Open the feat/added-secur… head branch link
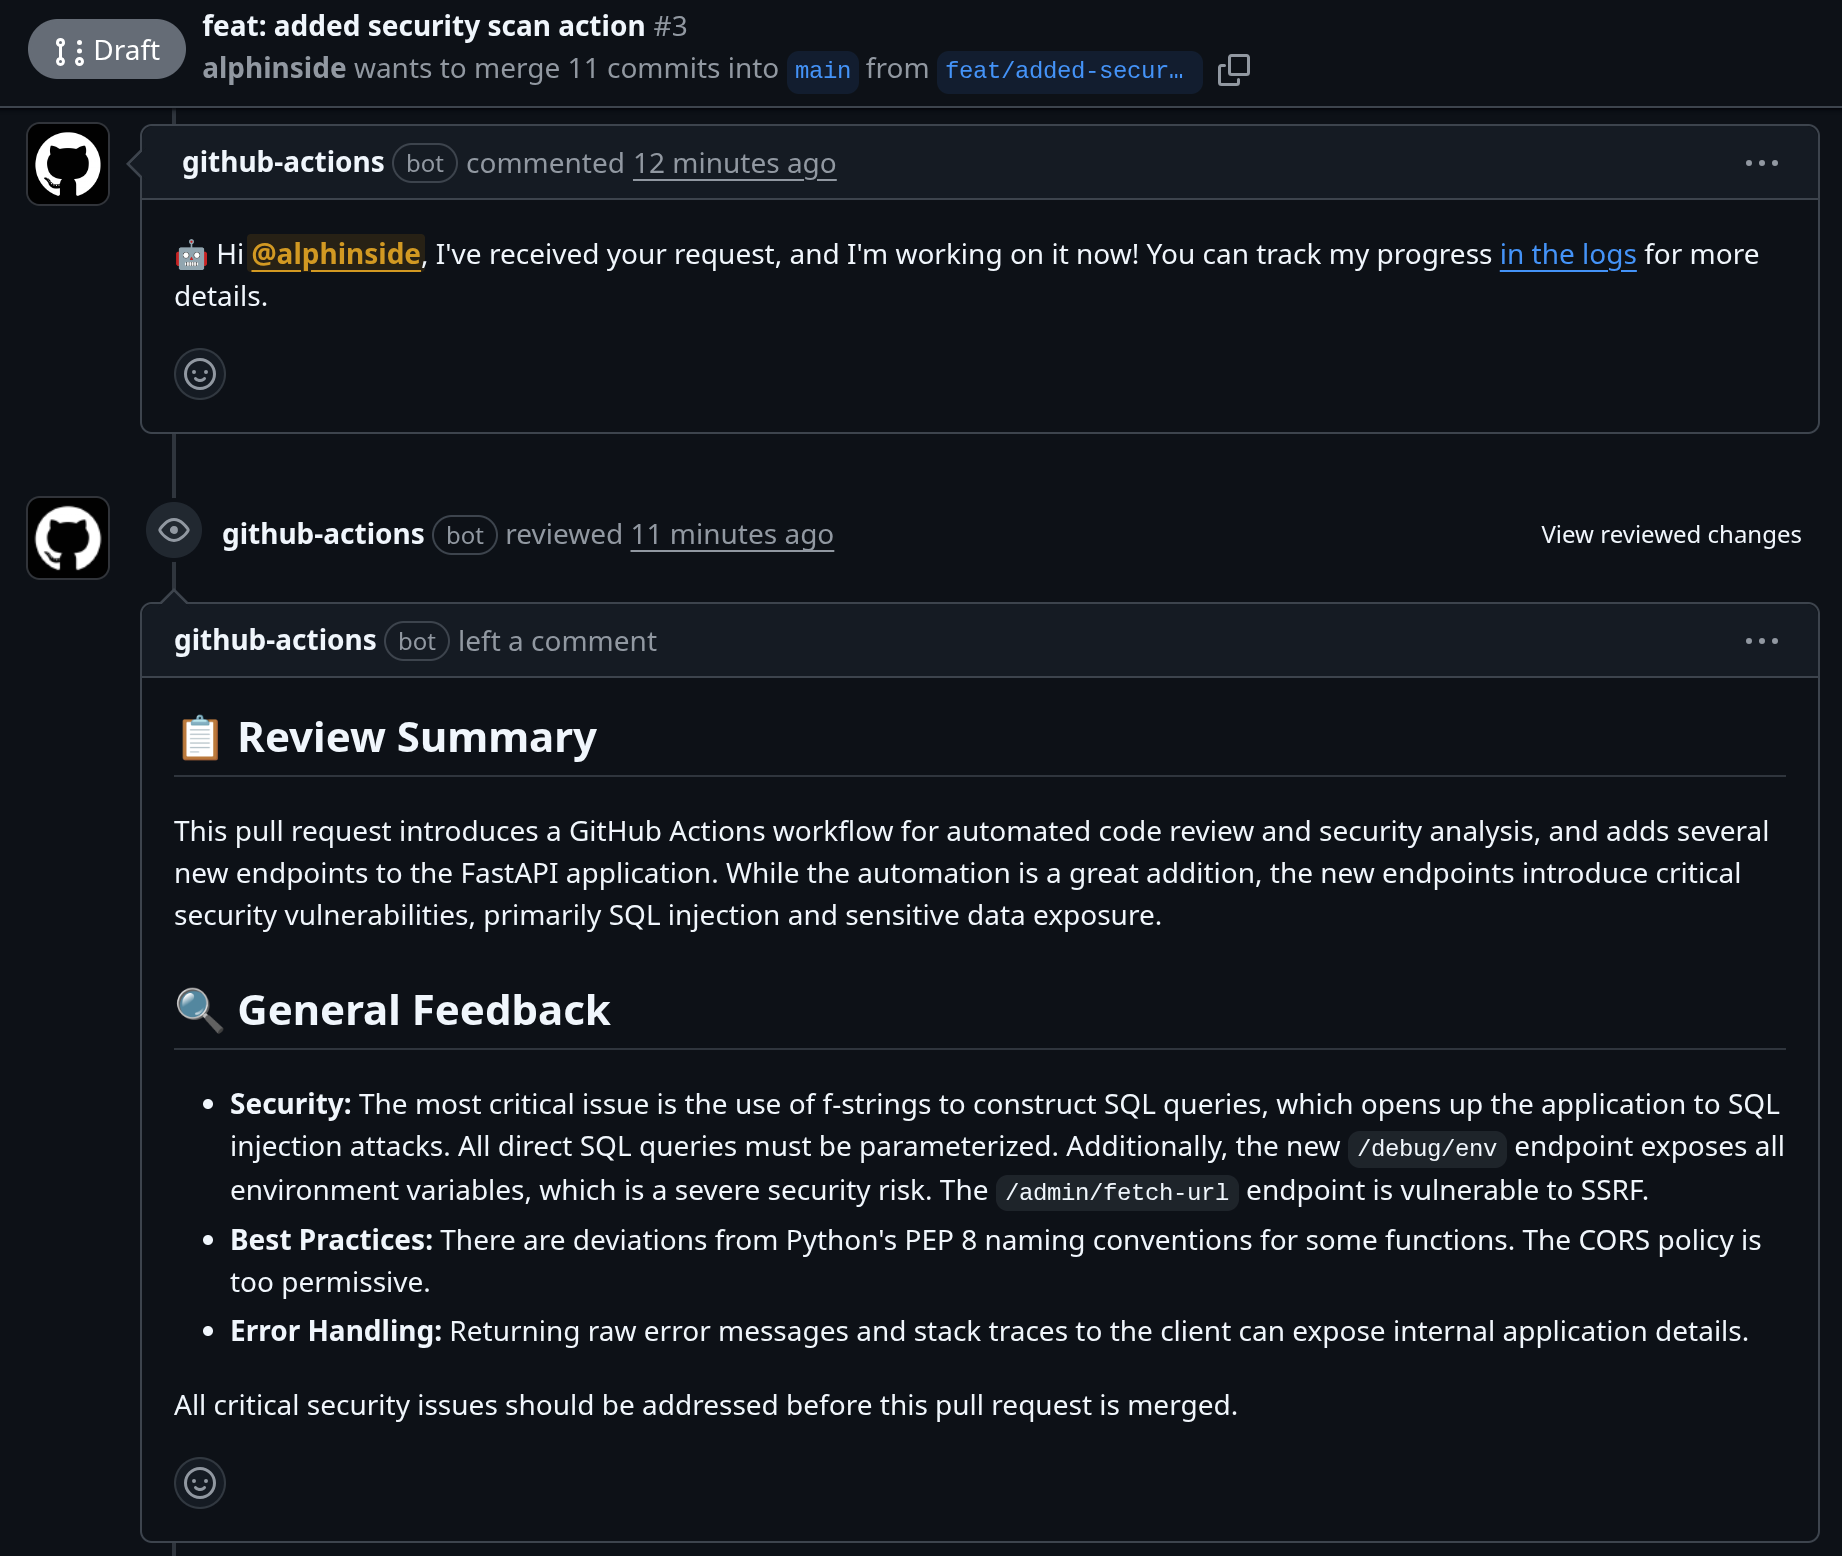Image resolution: width=1842 pixels, height=1556 pixels. point(1067,71)
